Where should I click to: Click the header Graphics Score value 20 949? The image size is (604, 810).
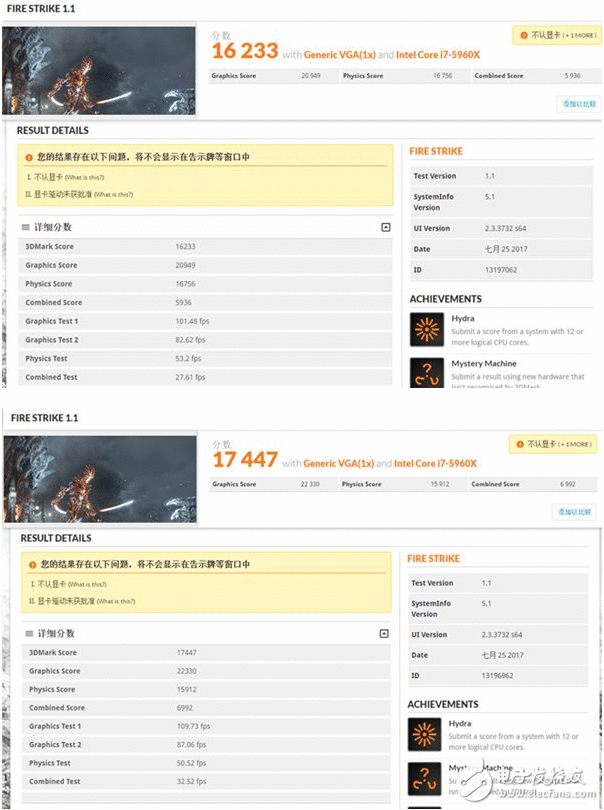coord(311,75)
